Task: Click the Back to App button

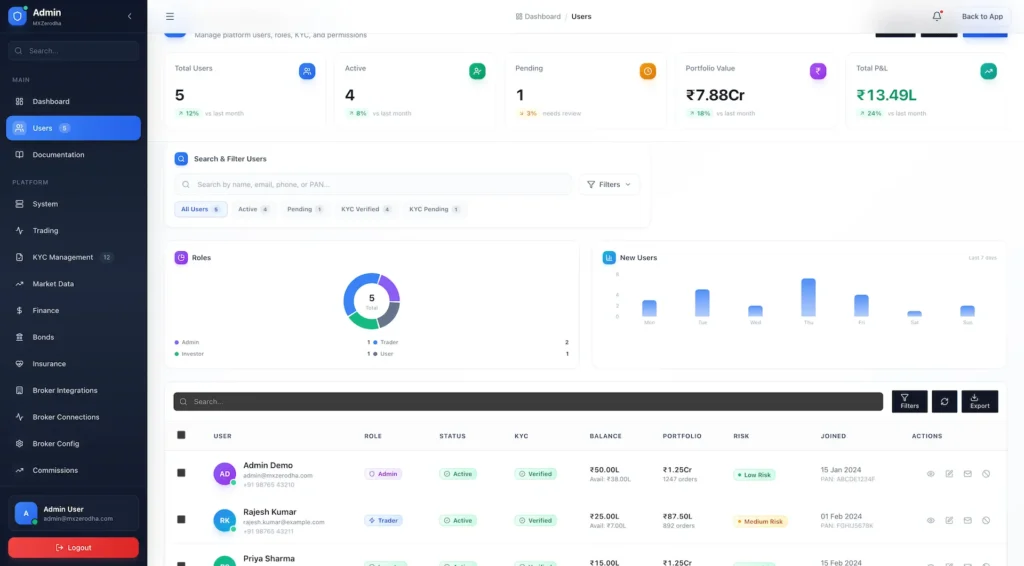Action: (982, 16)
